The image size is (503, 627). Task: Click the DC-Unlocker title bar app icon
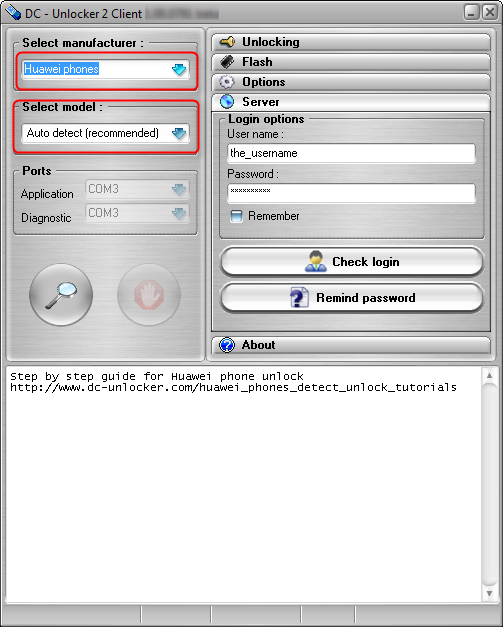point(12,12)
